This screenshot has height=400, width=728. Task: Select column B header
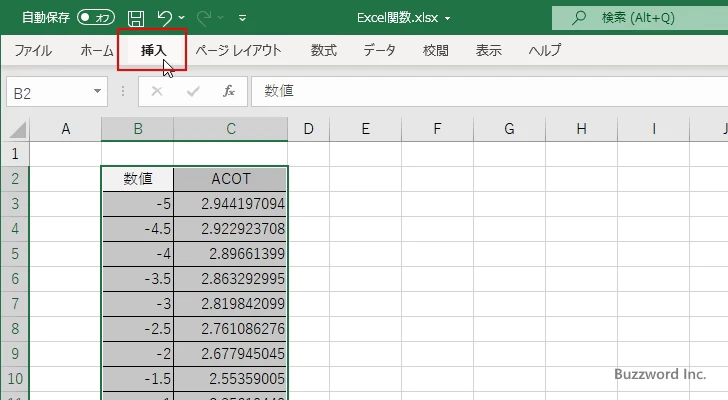click(137, 129)
